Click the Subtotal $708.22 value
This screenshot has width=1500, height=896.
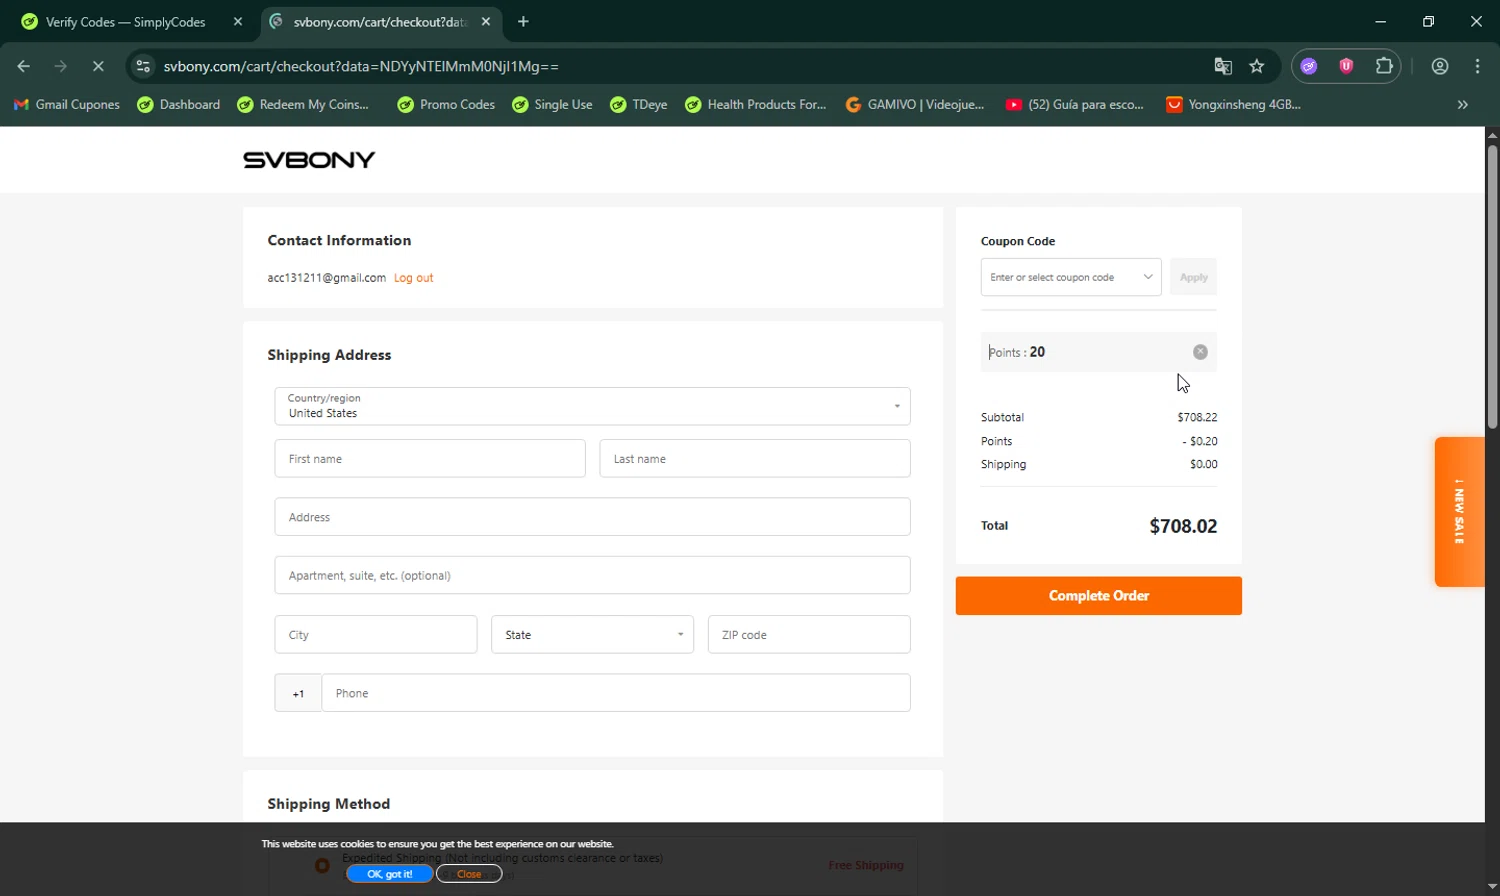click(1197, 417)
